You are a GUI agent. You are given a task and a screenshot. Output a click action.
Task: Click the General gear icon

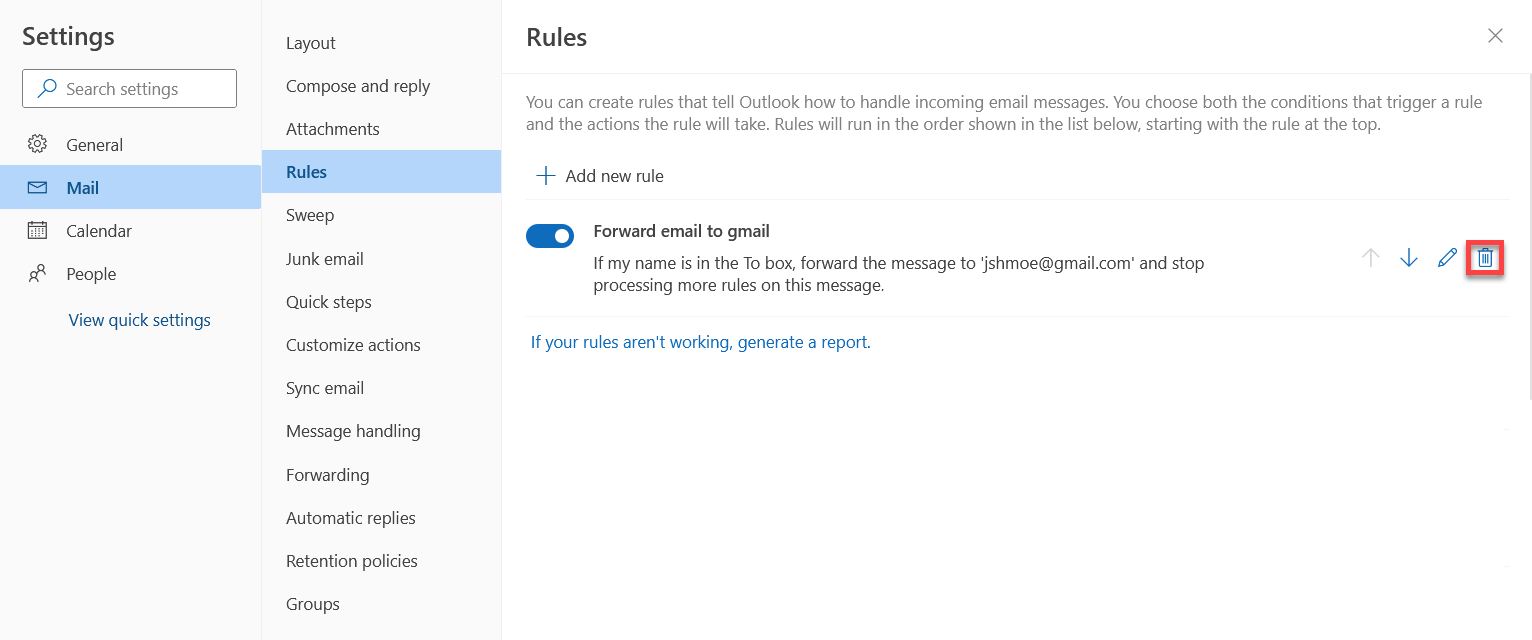(38, 144)
